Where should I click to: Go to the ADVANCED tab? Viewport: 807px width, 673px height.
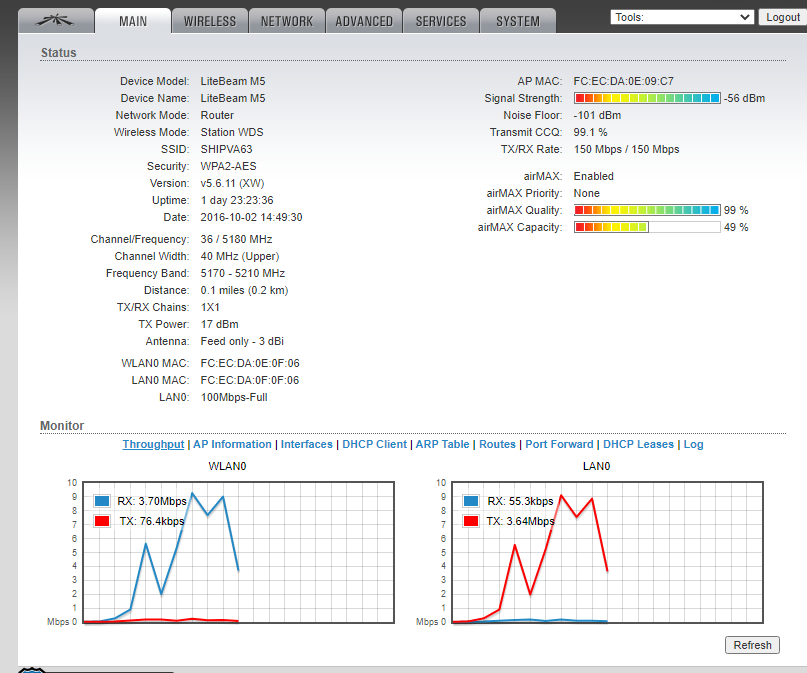[x=364, y=21]
